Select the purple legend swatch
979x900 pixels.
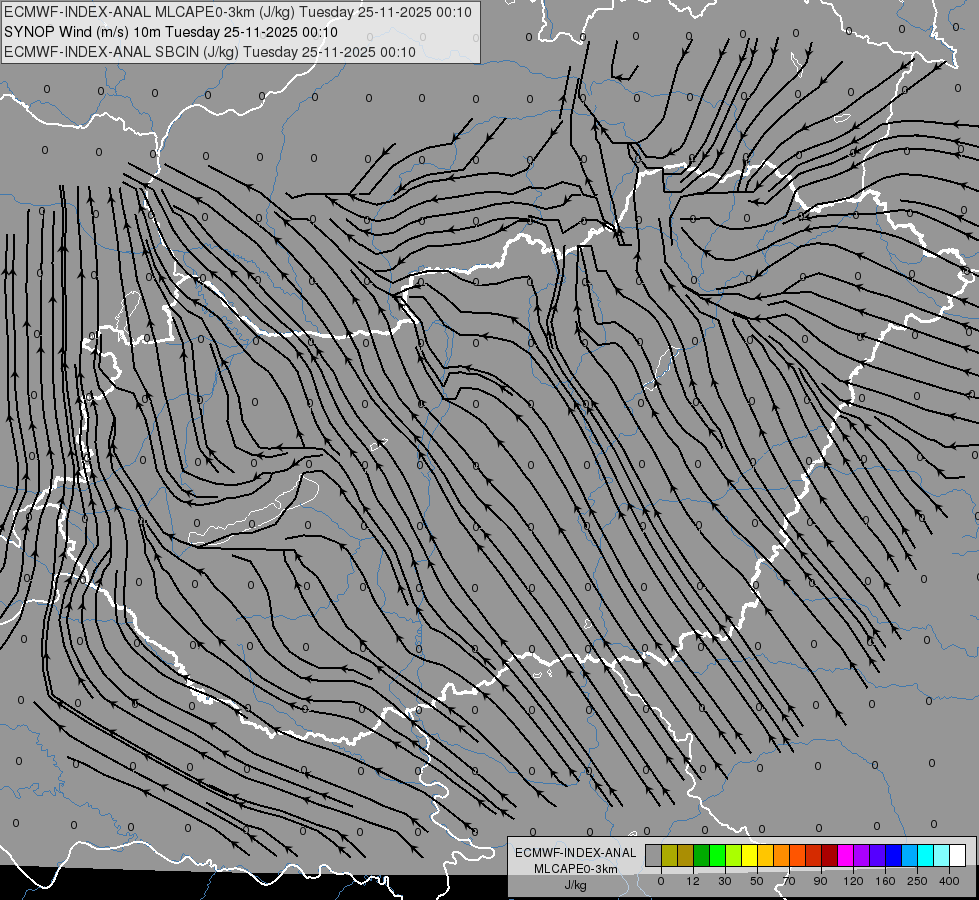862,855
